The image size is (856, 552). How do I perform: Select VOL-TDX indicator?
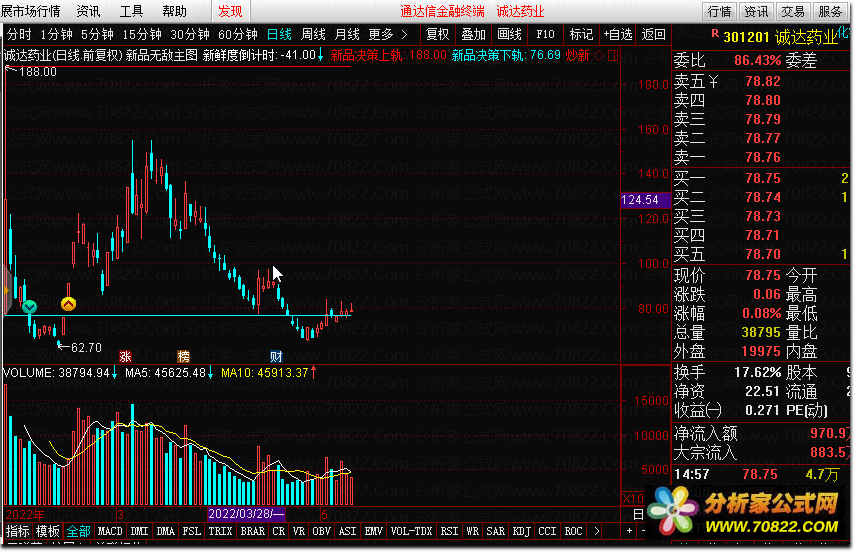412,531
